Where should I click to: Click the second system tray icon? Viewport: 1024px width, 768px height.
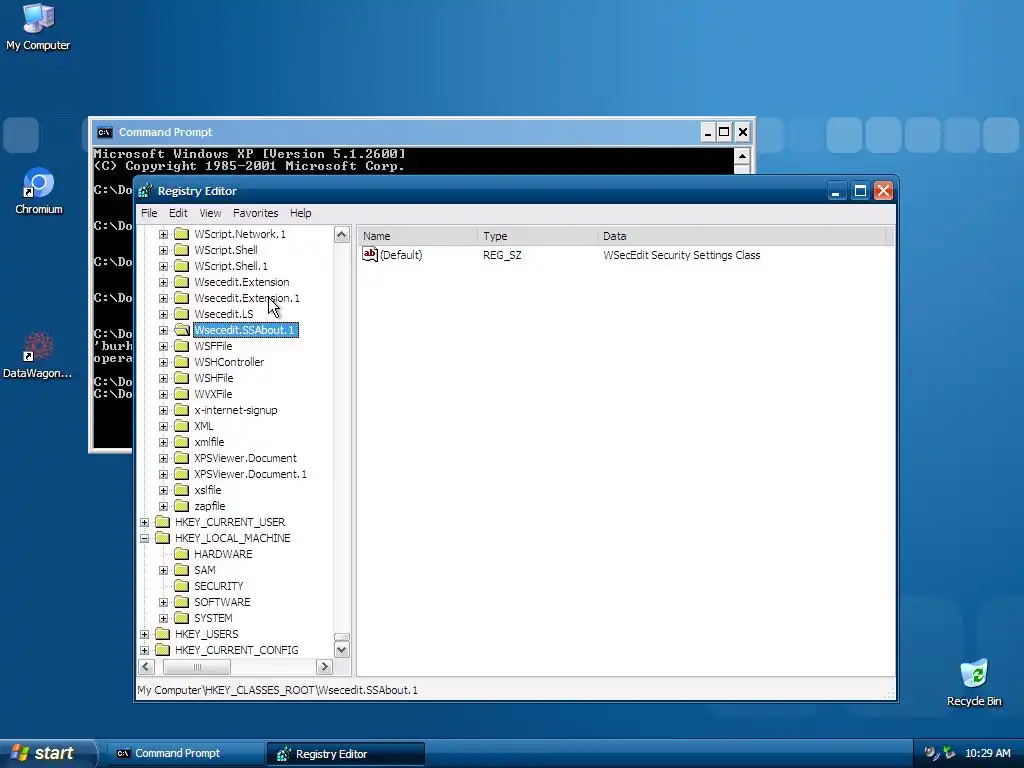pyautogui.click(x=949, y=753)
